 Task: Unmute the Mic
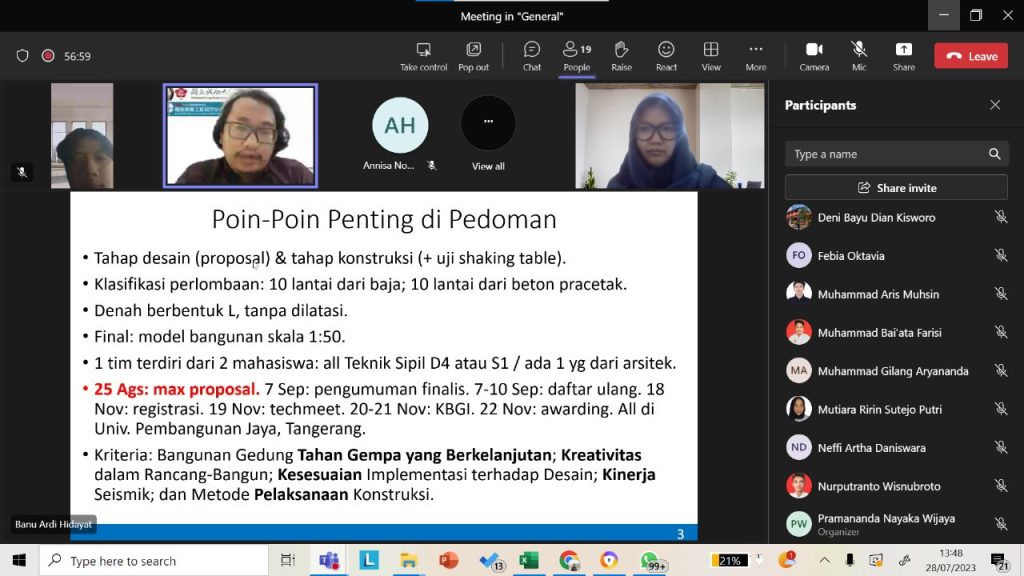[x=858, y=55]
